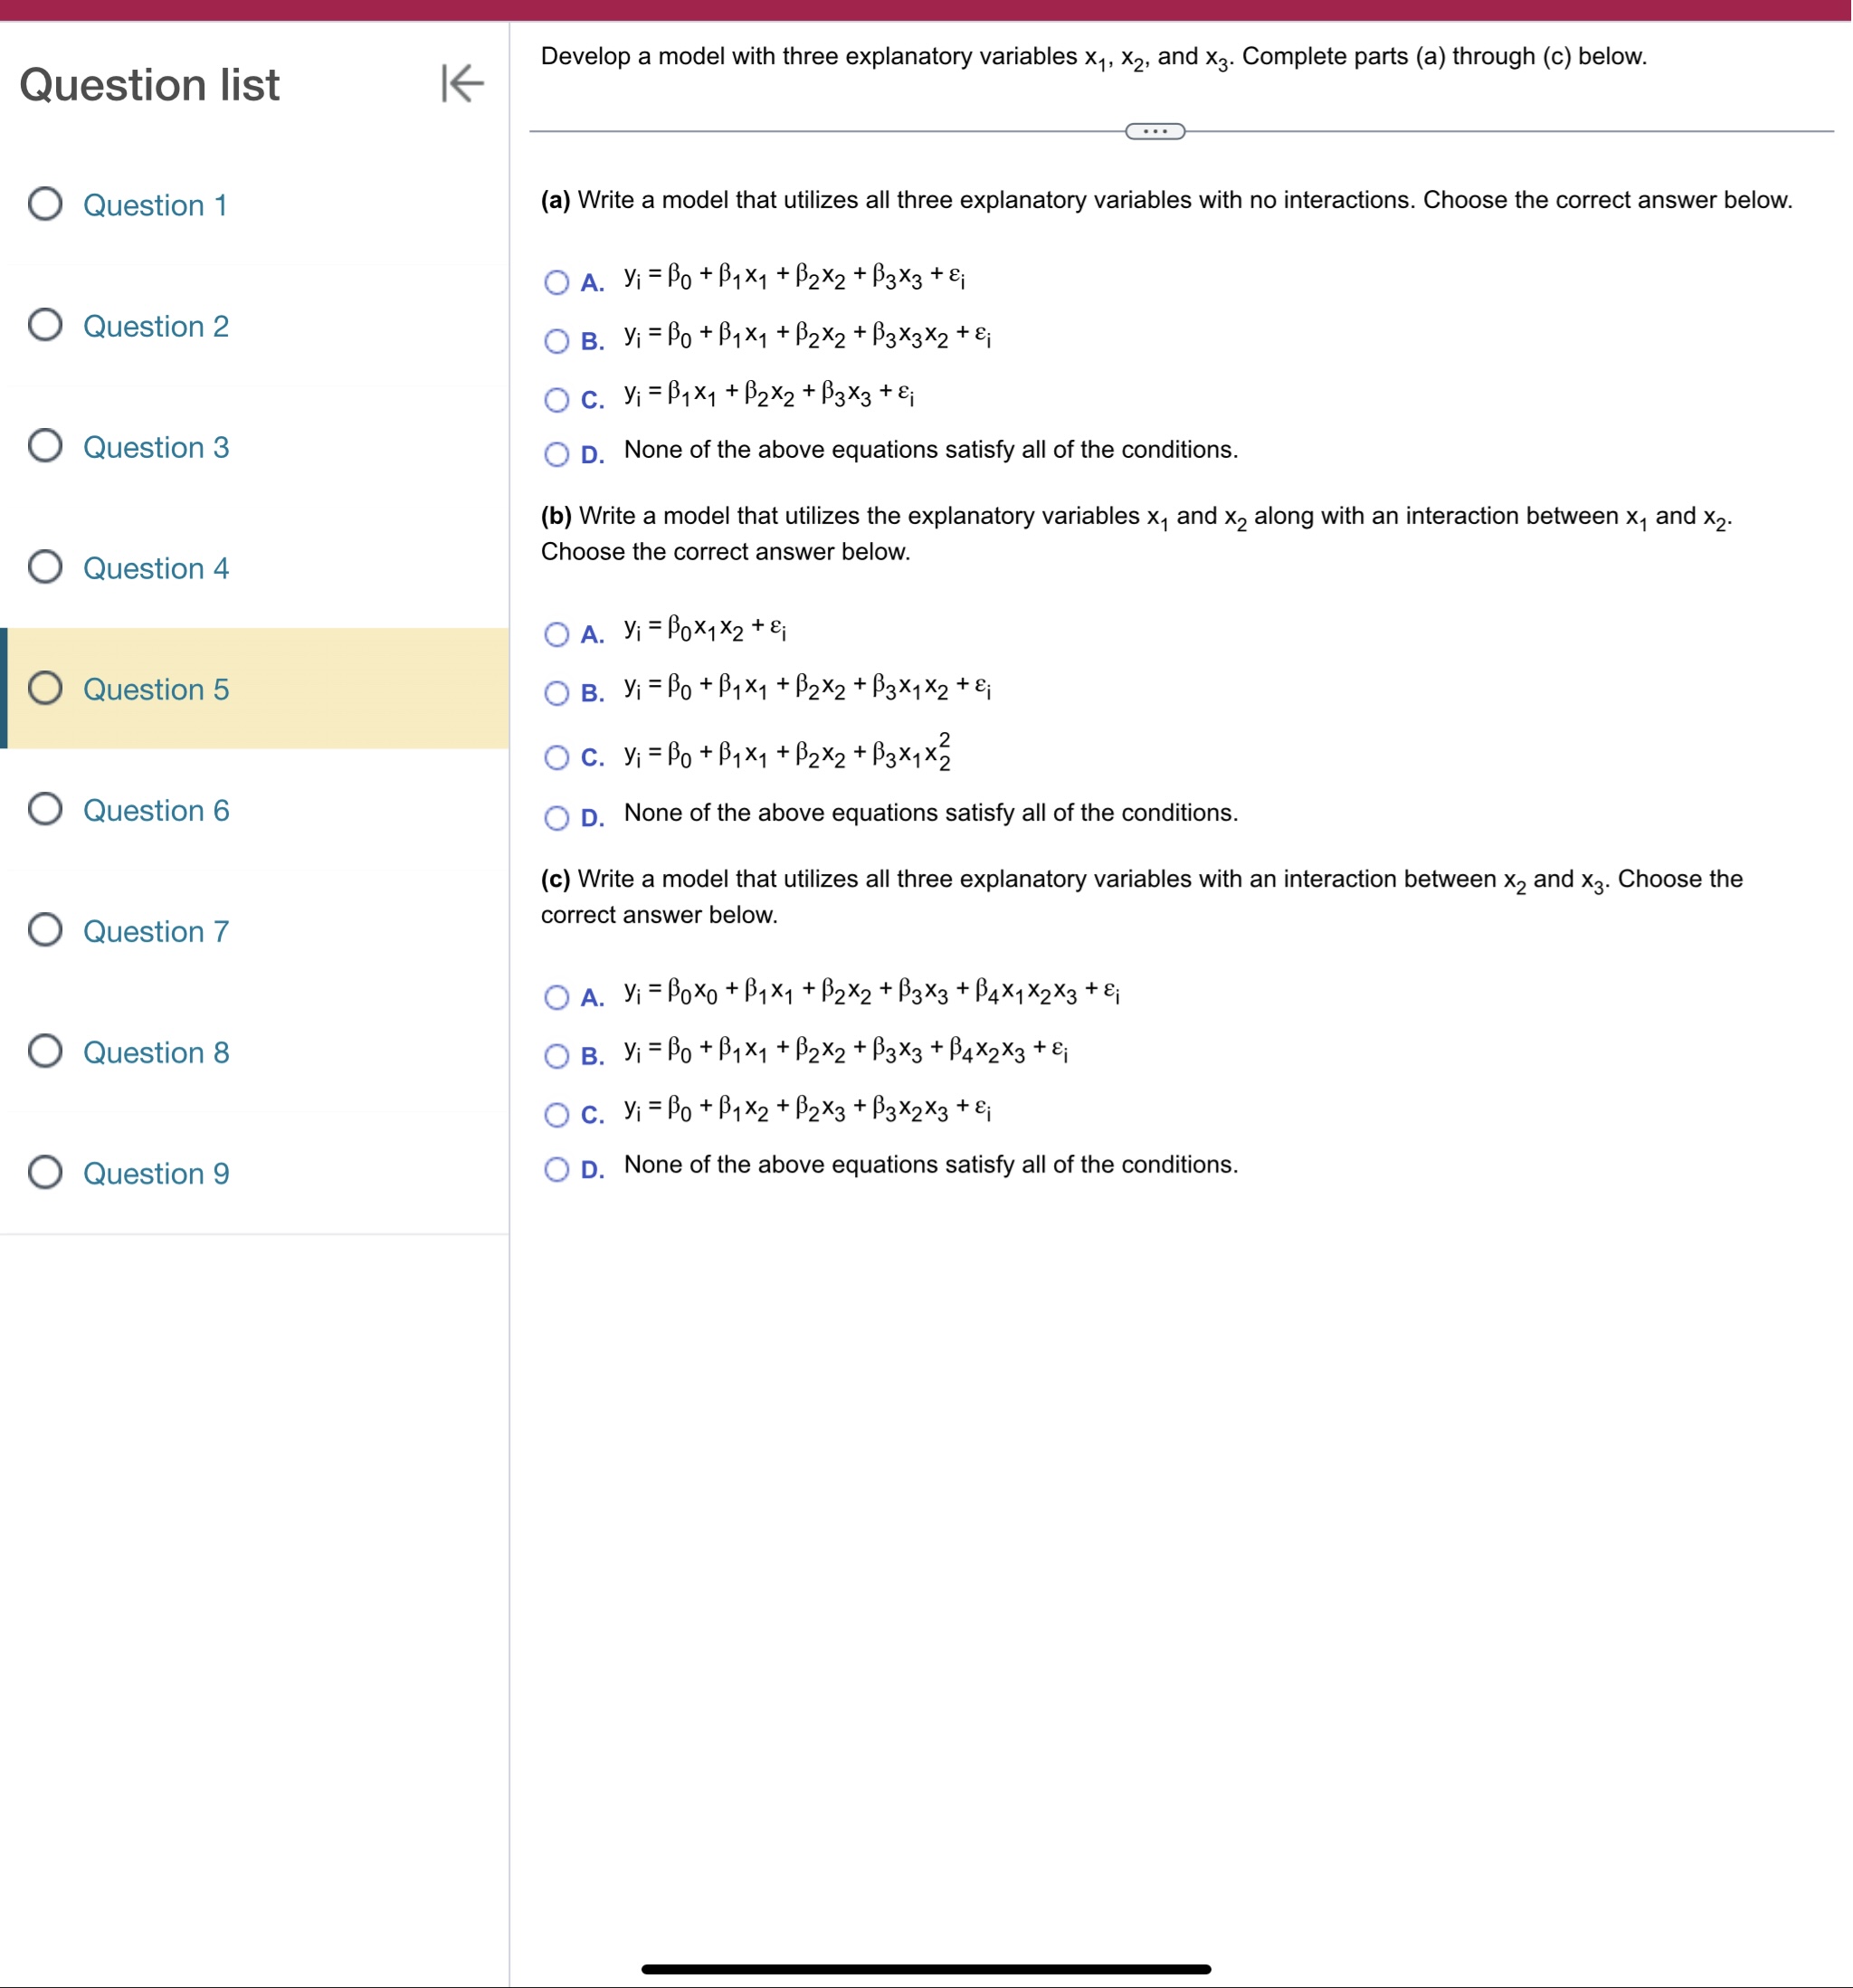Open Question 2
1853x1988 pixels.
click(156, 325)
